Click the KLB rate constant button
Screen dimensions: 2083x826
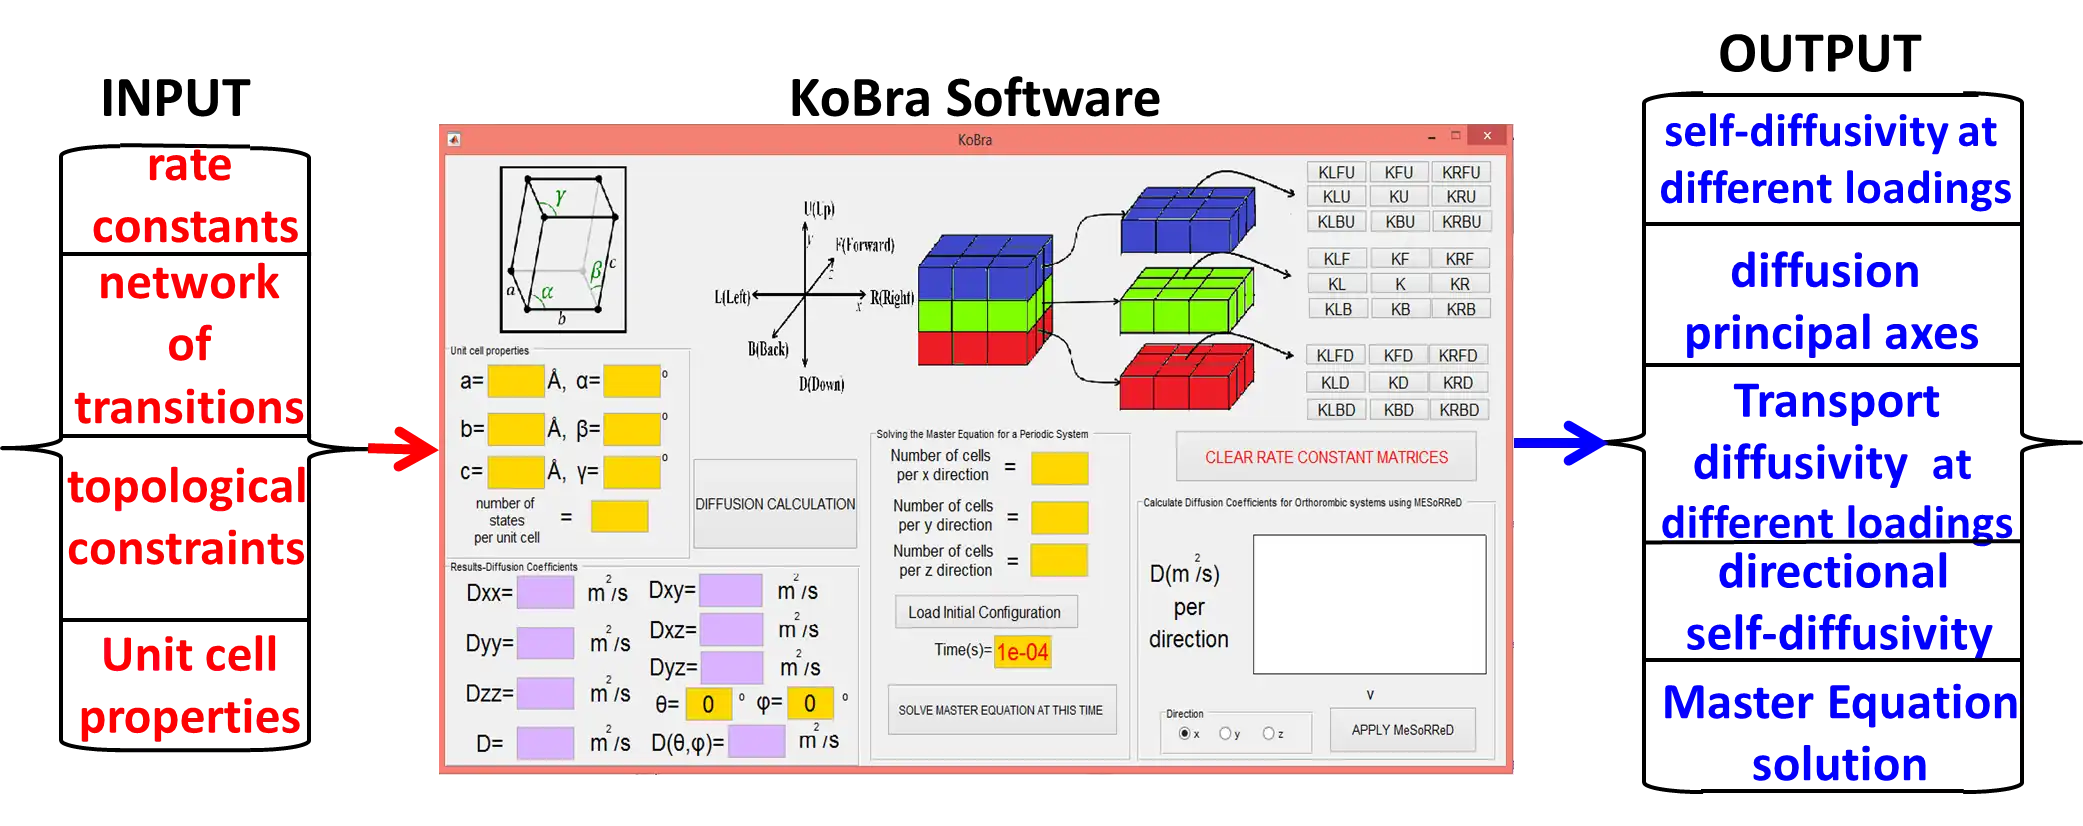coord(1336,309)
